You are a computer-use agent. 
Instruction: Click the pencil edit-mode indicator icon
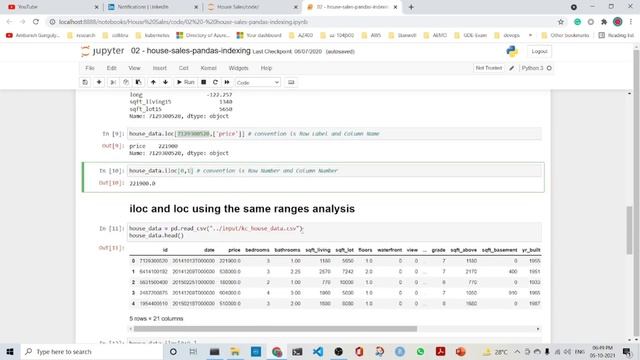point(511,68)
